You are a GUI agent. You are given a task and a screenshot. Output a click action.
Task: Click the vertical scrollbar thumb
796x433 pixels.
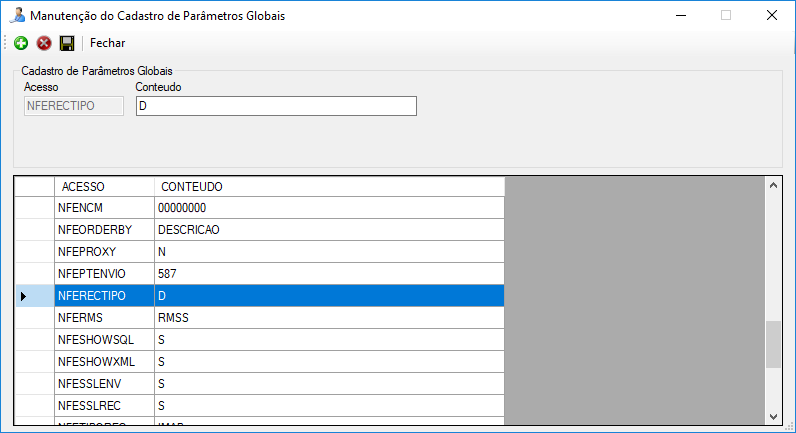772,345
